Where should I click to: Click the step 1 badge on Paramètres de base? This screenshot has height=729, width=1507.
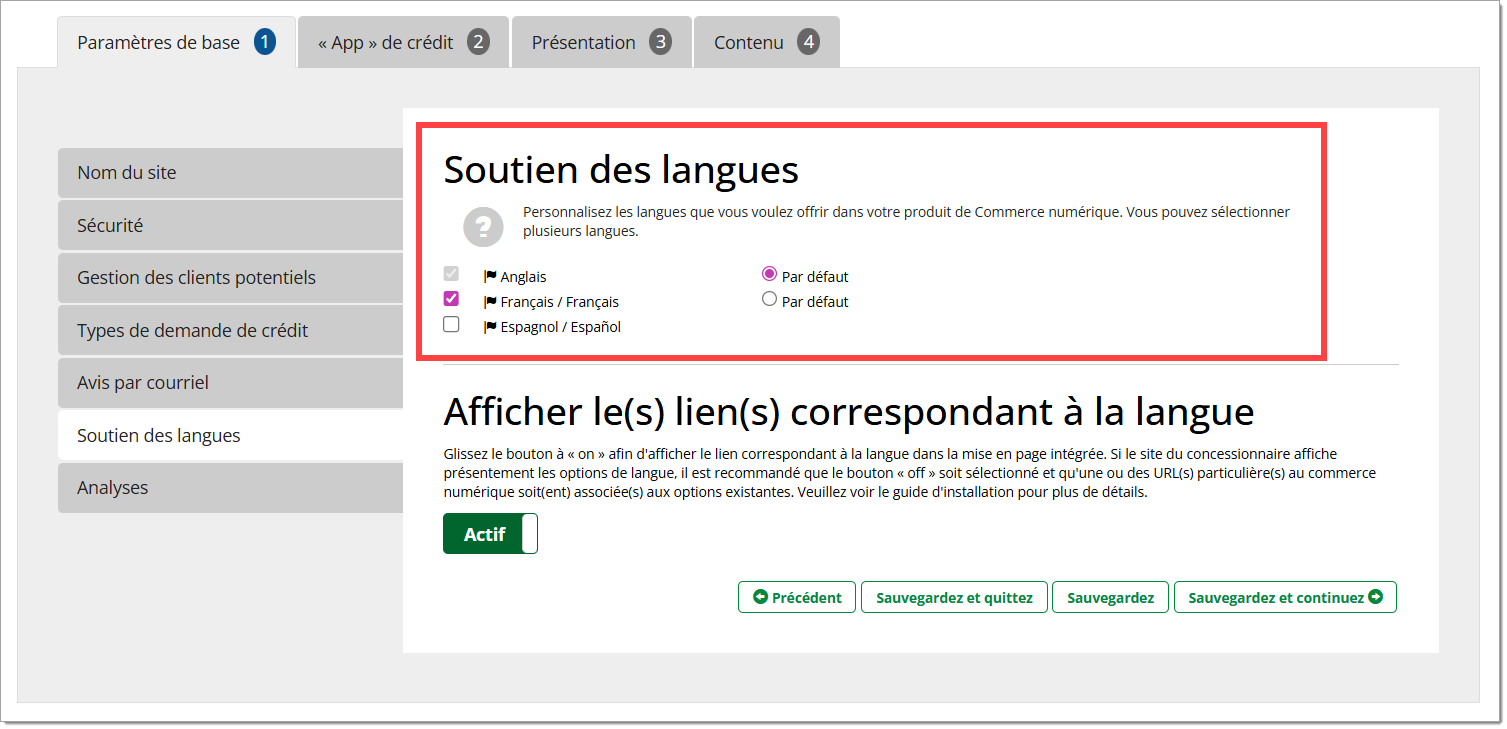pos(264,42)
